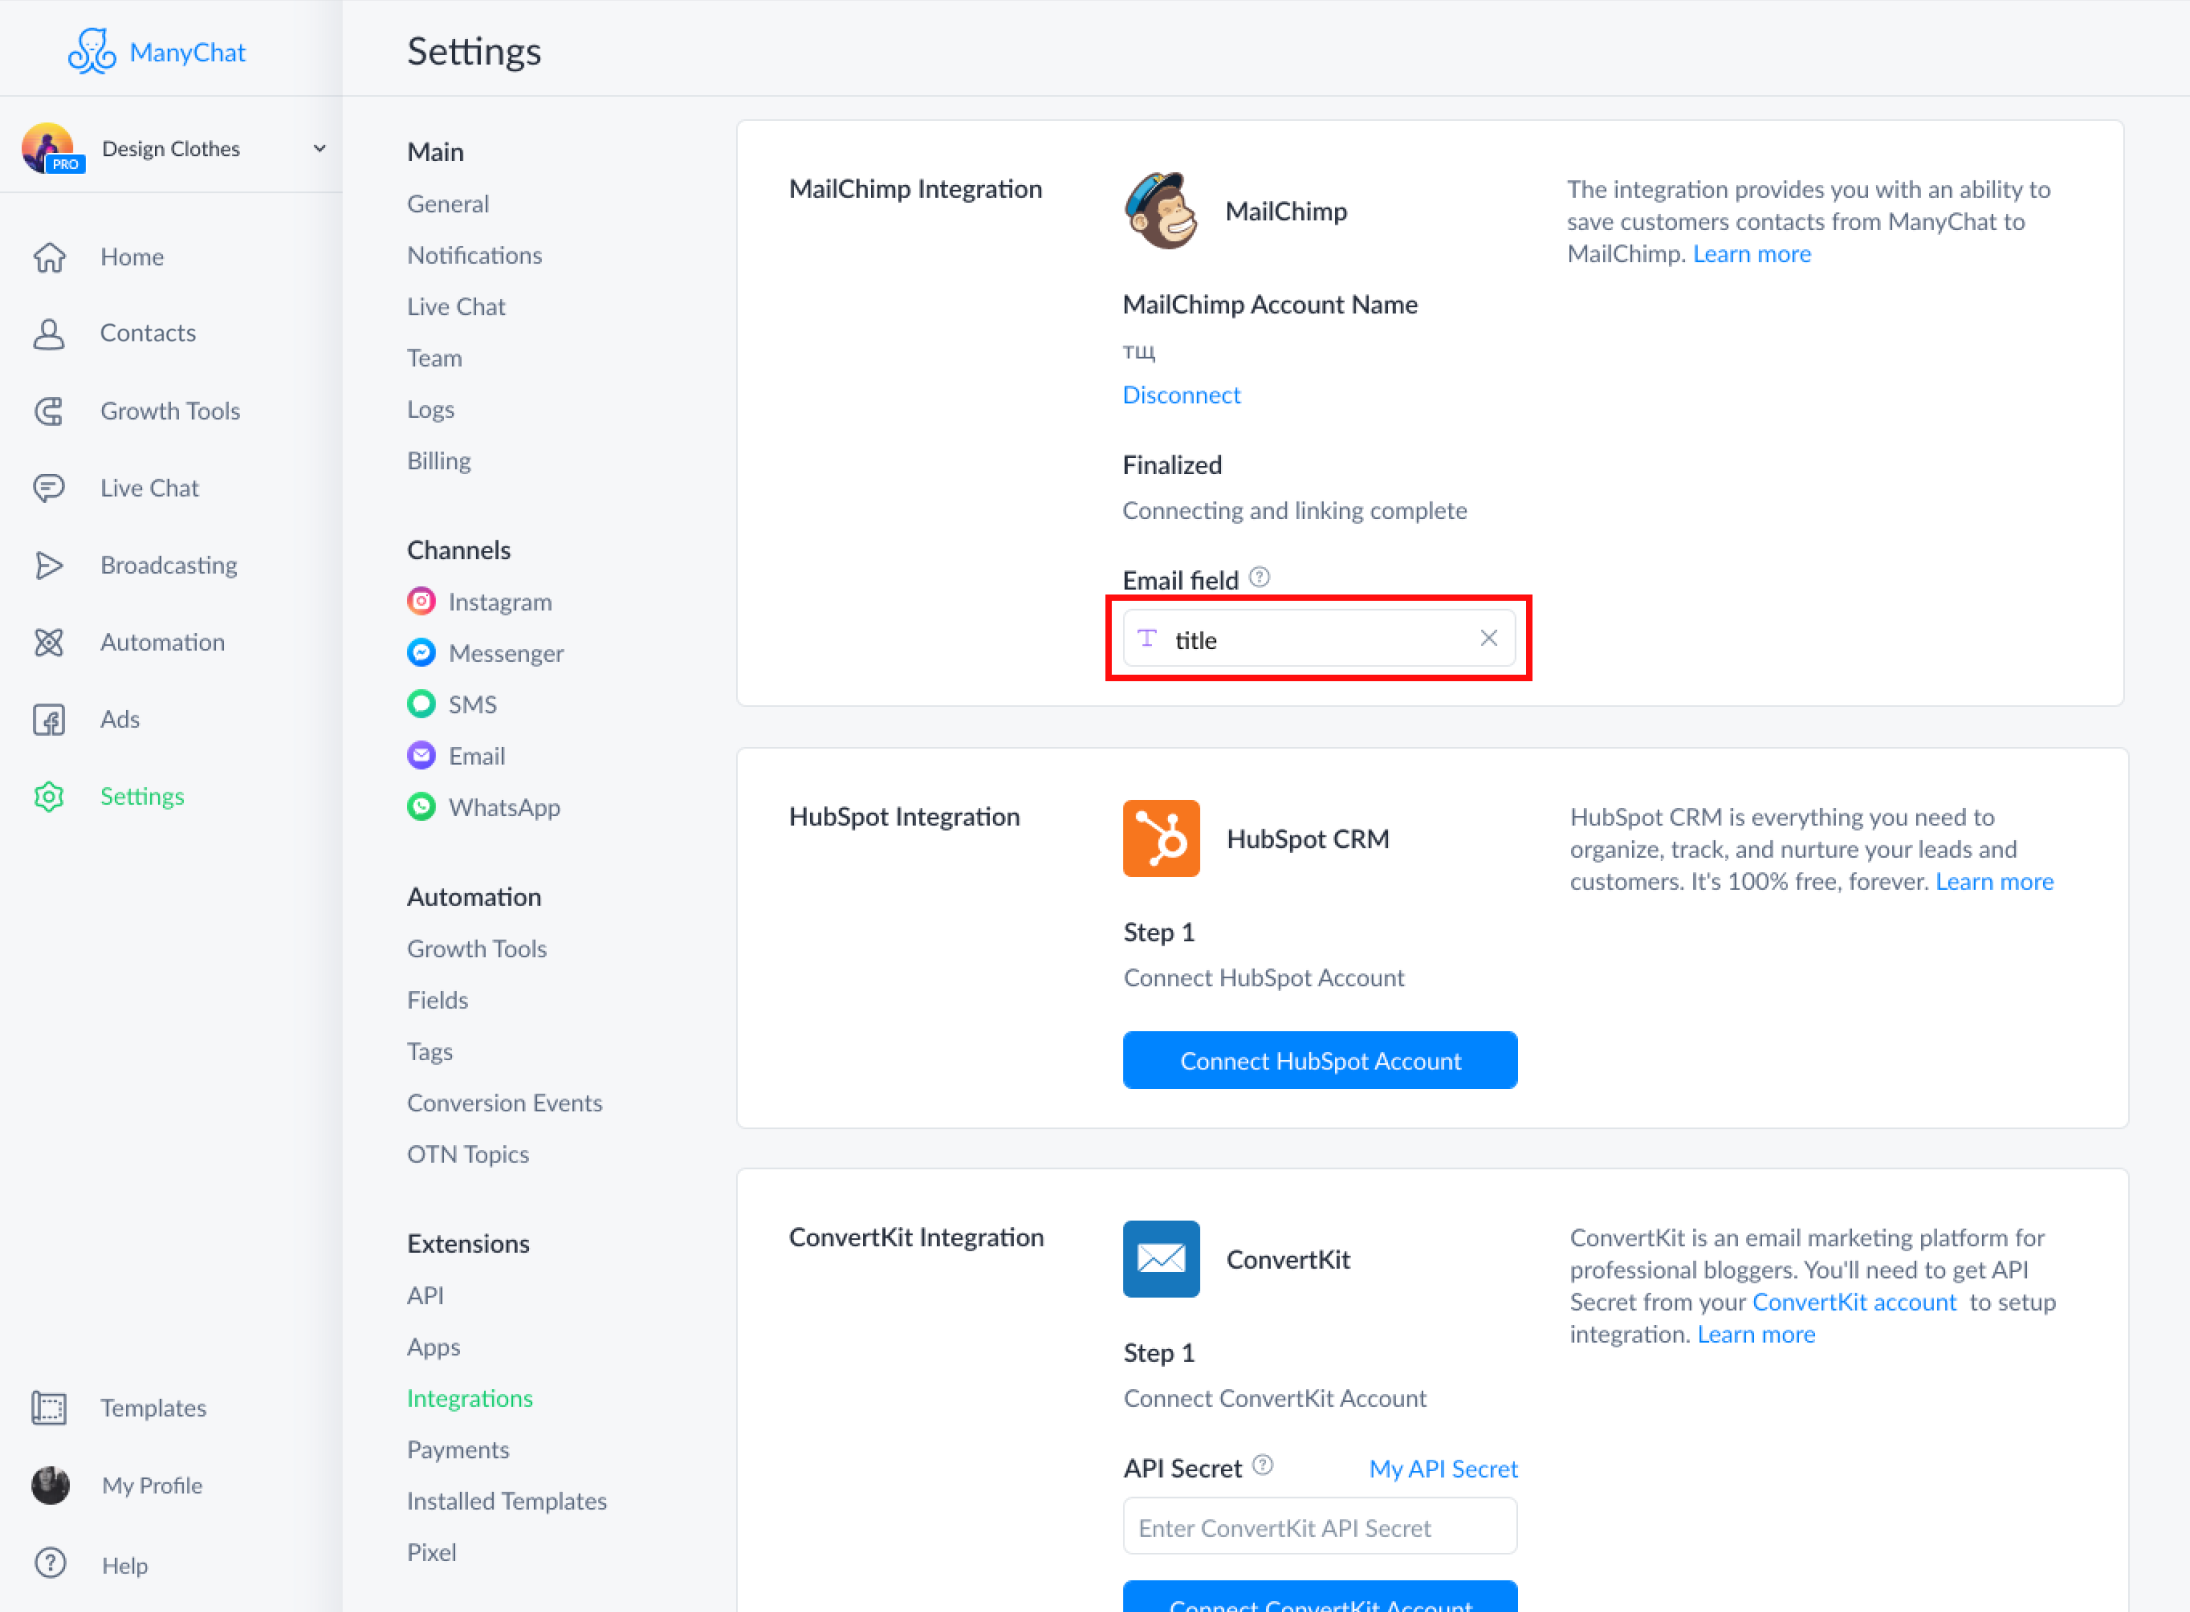Select the Automation sidebar icon
The width and height of the screenshot is (2190, 1612).
pos(49,642)
